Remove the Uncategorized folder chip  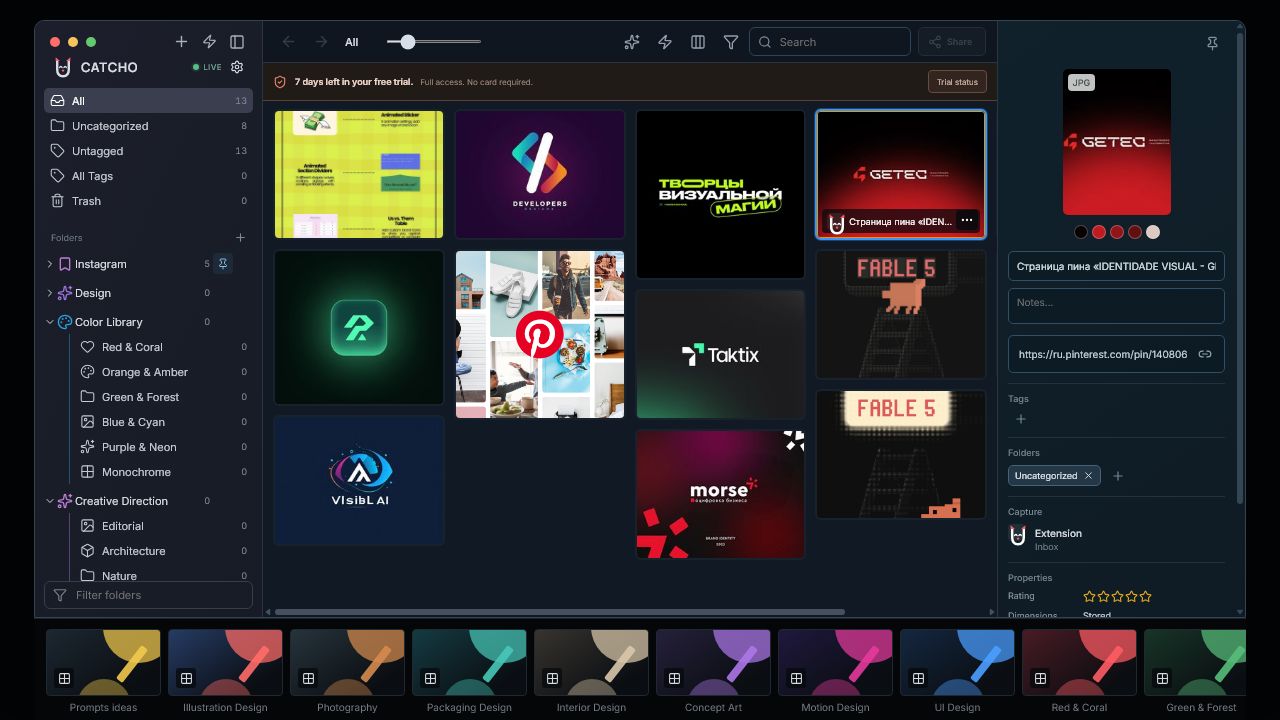pos(1088,476)
